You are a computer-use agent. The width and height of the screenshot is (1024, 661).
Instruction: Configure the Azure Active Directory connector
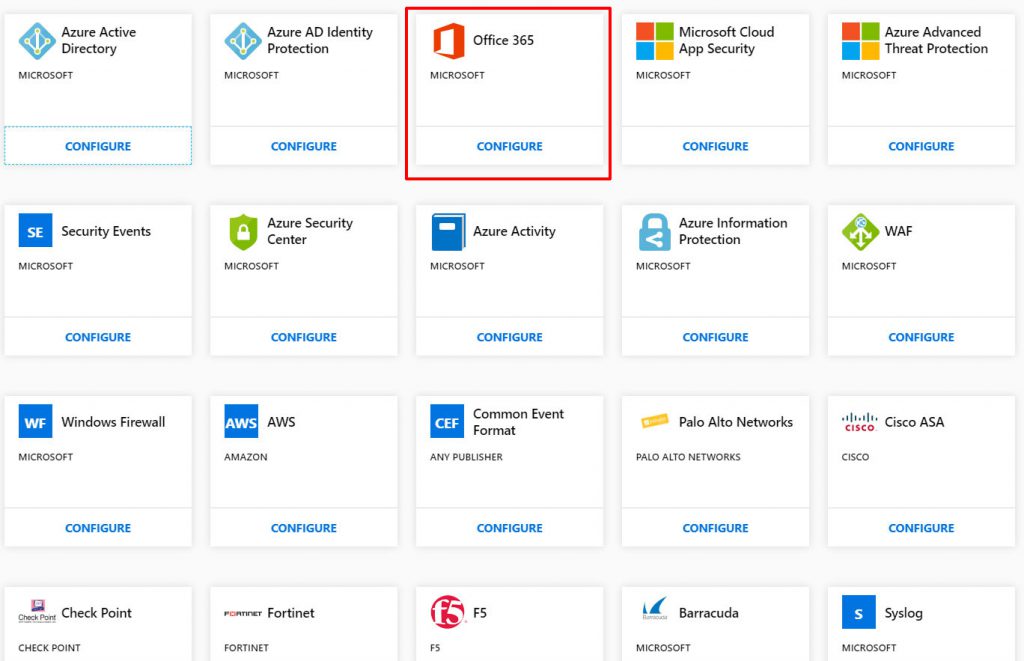(98, 146)
